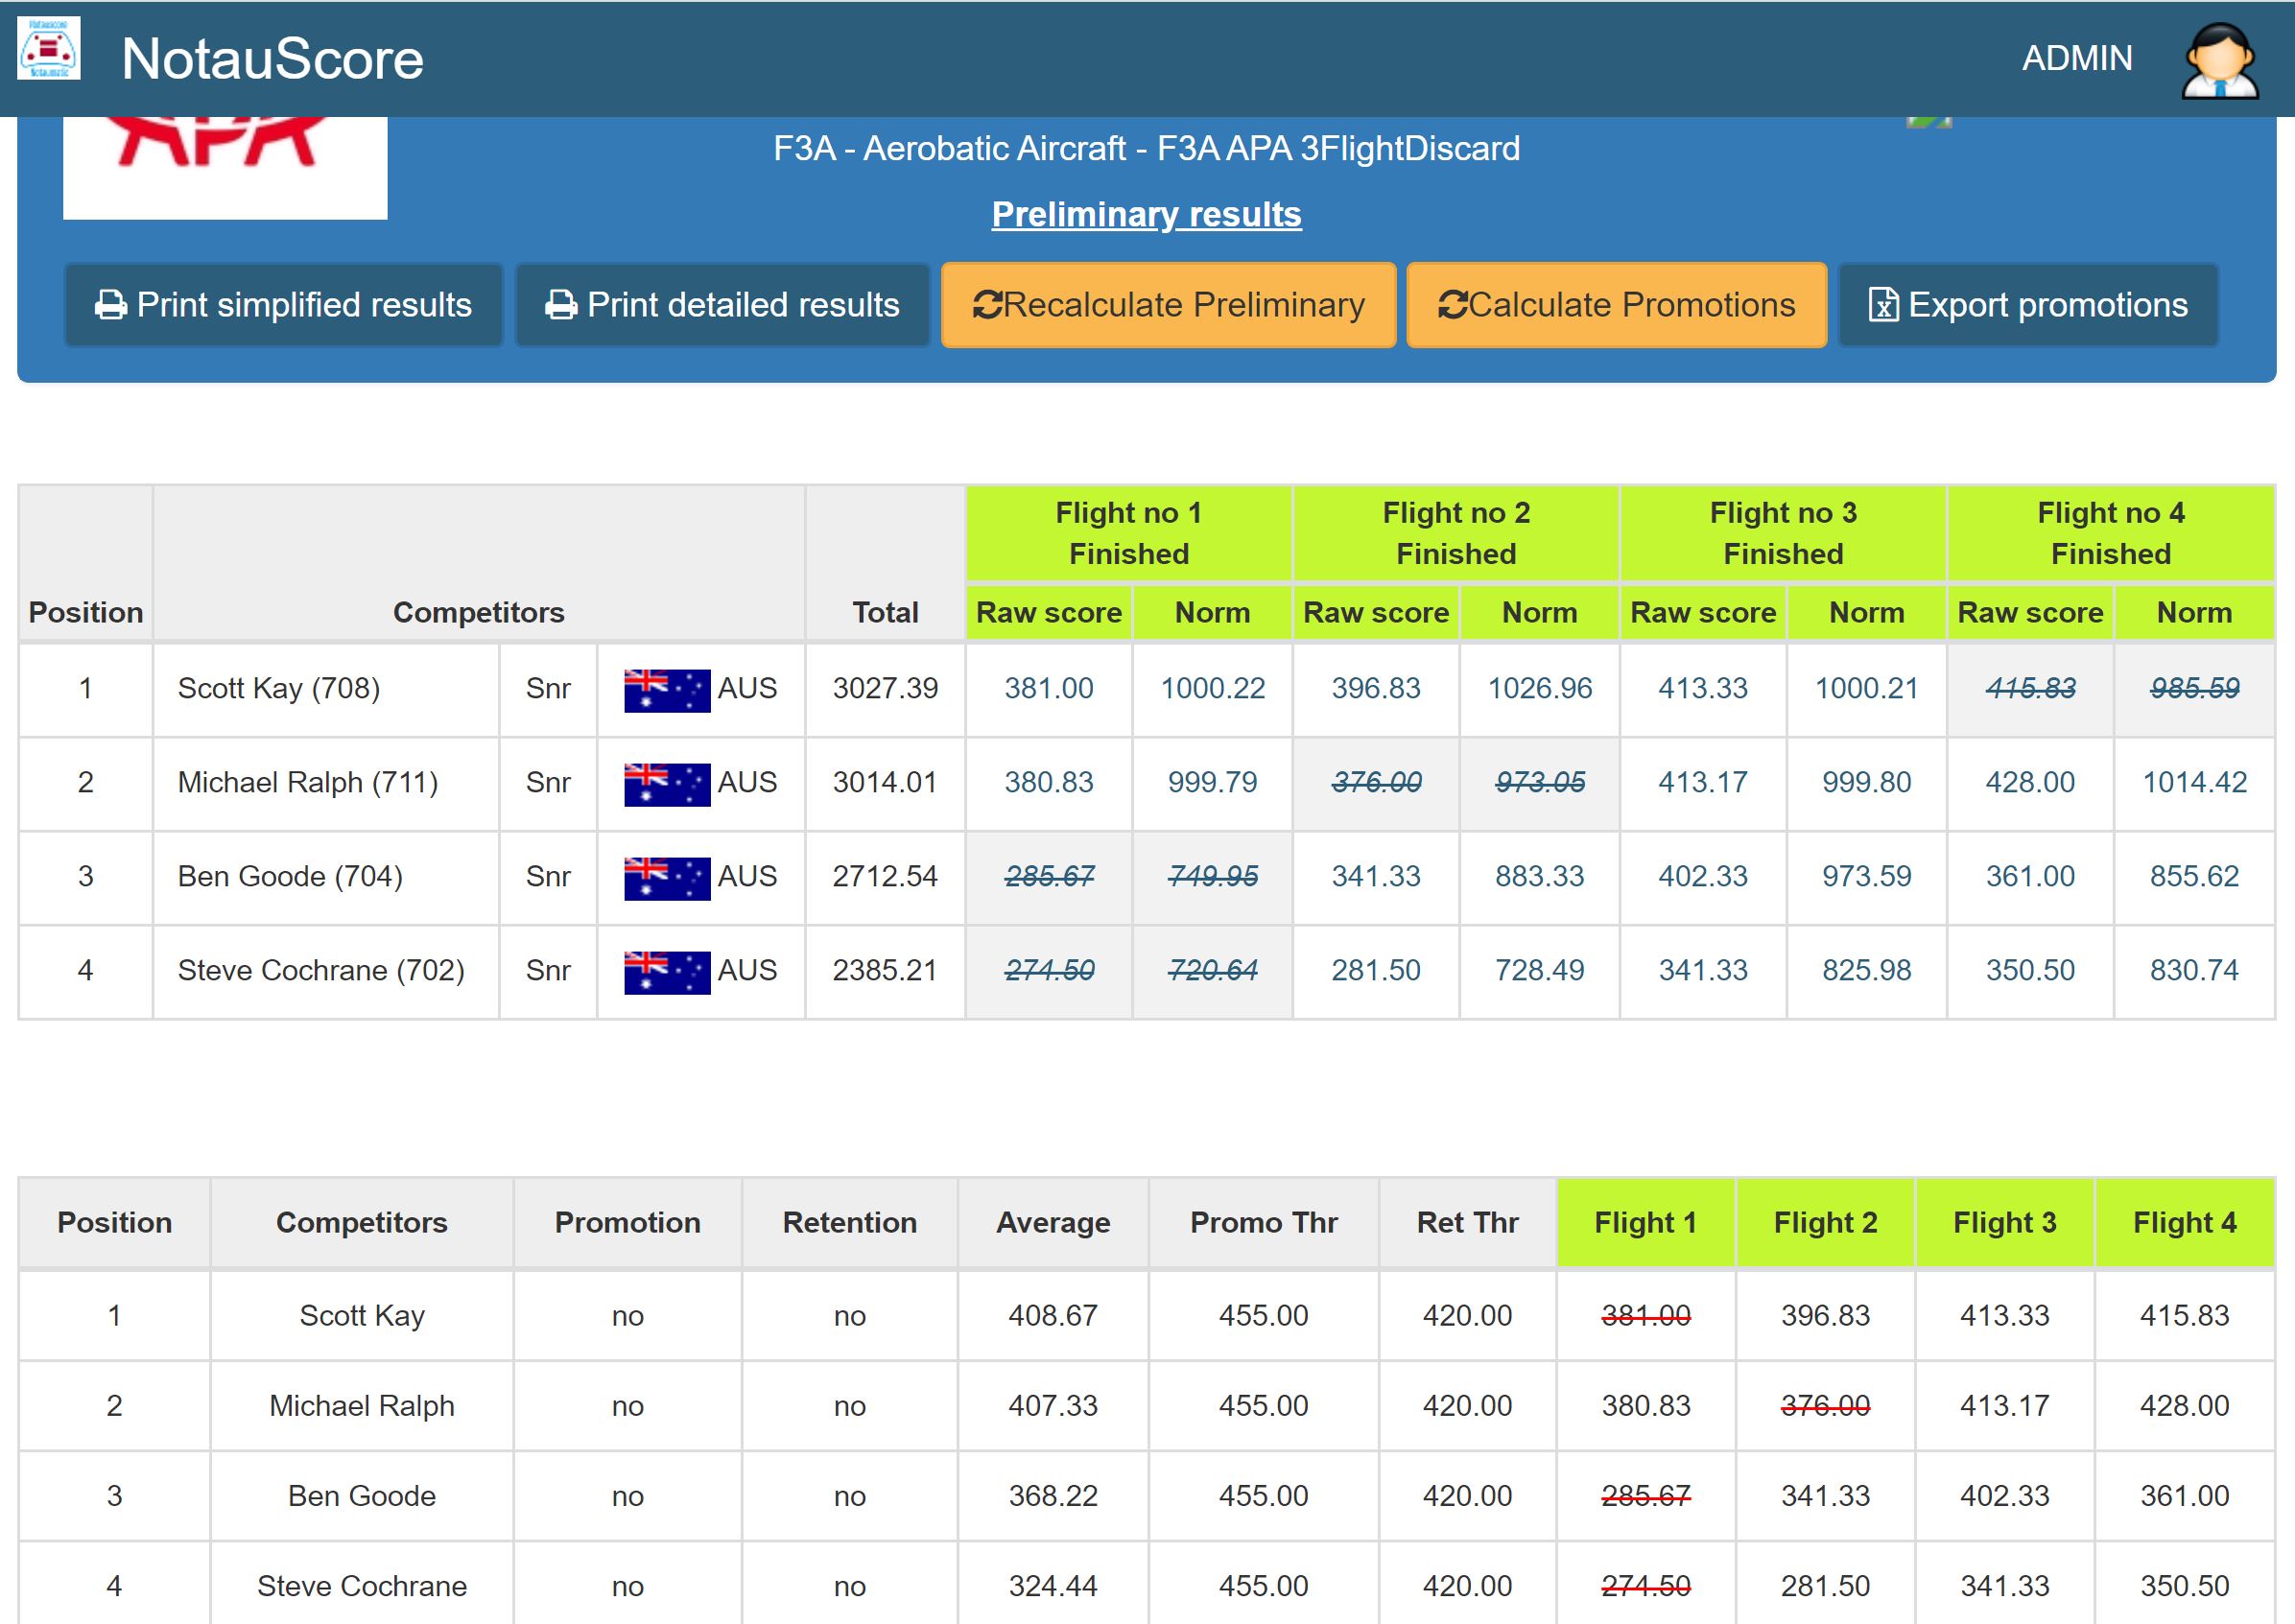Select competitor Scott Kay (708)
Viewport: 2295px width, 1624px height.
(279, 688)
